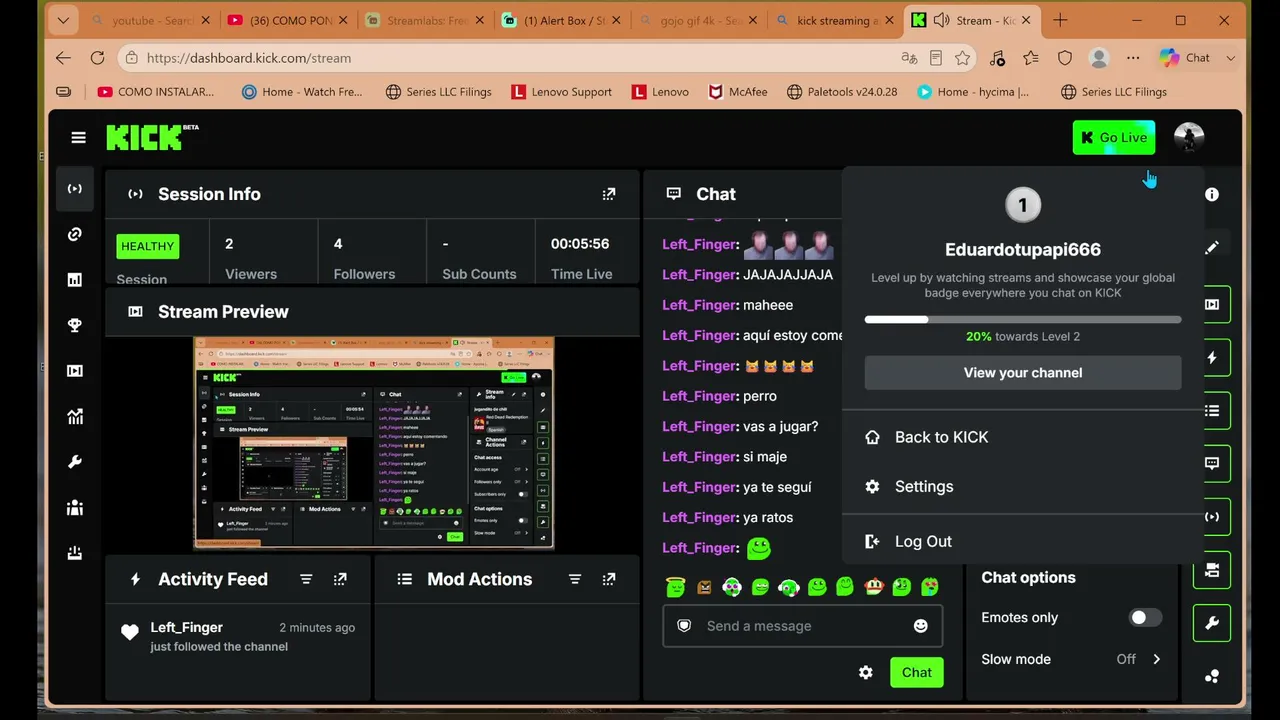Screen dimensions: 1280x720
Task: Reload the page with browser refresh button
Action: [97, 58]
